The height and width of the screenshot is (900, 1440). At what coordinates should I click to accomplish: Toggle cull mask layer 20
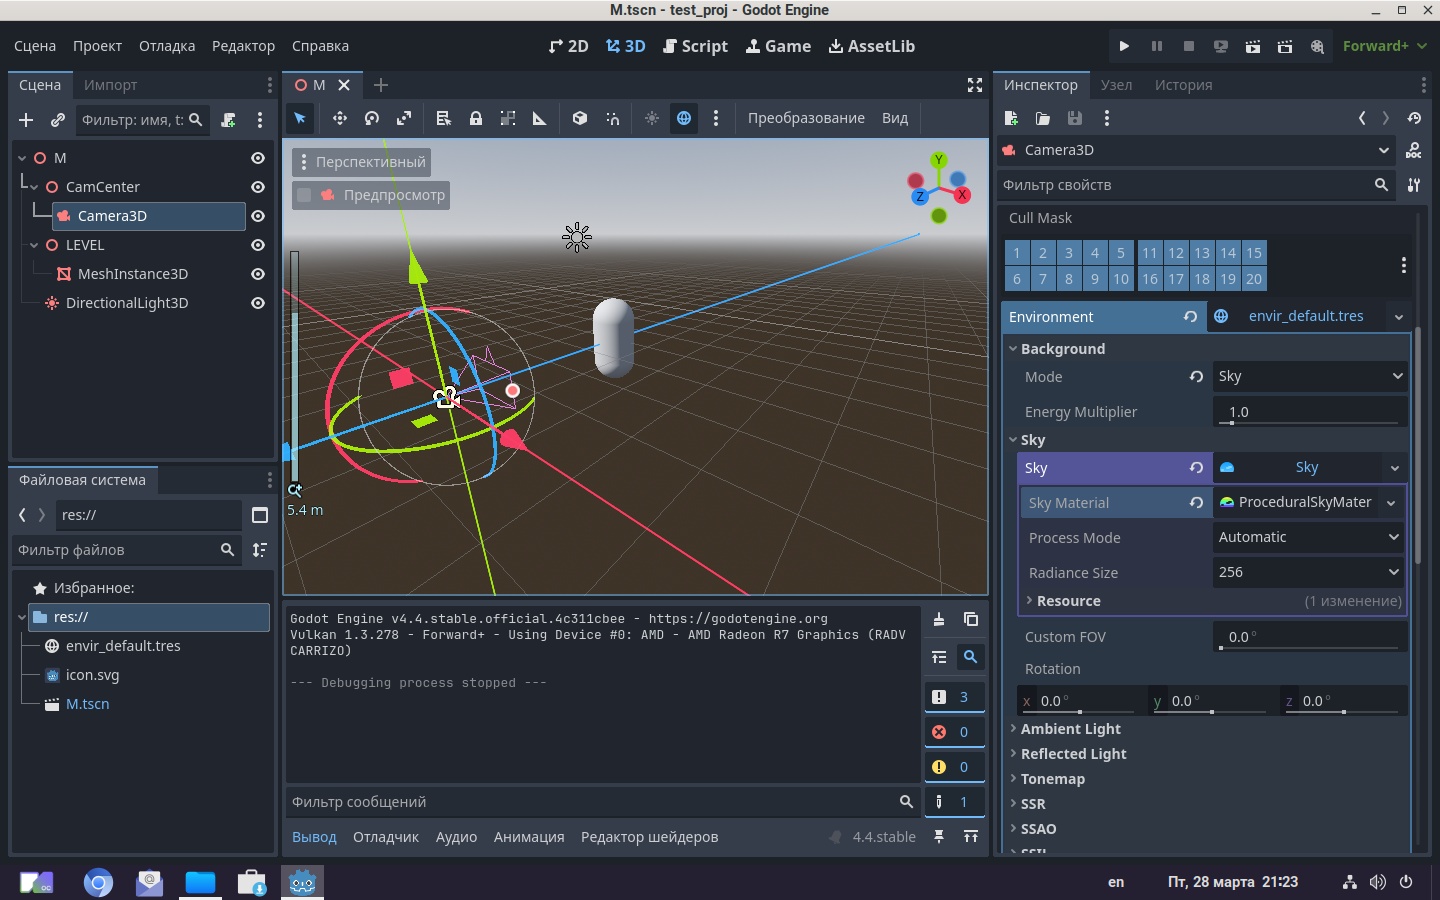point(1254,279)
